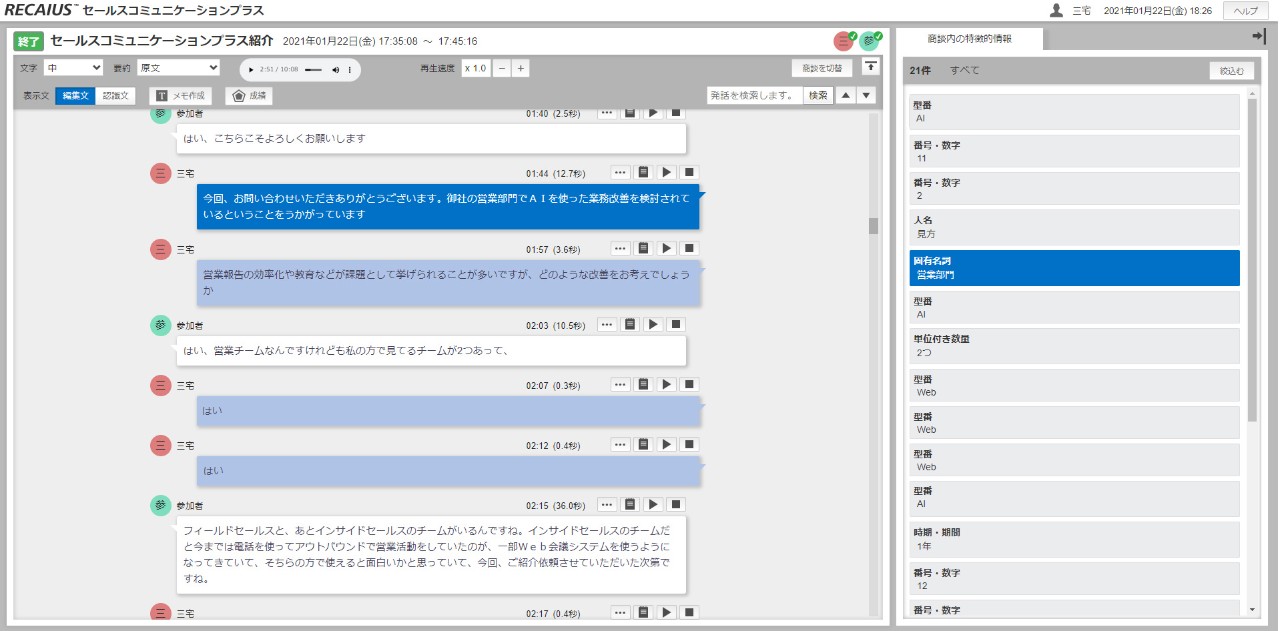Focus the 発話を検索します search field
1280x631 pixels.
[x=754, y=95]
